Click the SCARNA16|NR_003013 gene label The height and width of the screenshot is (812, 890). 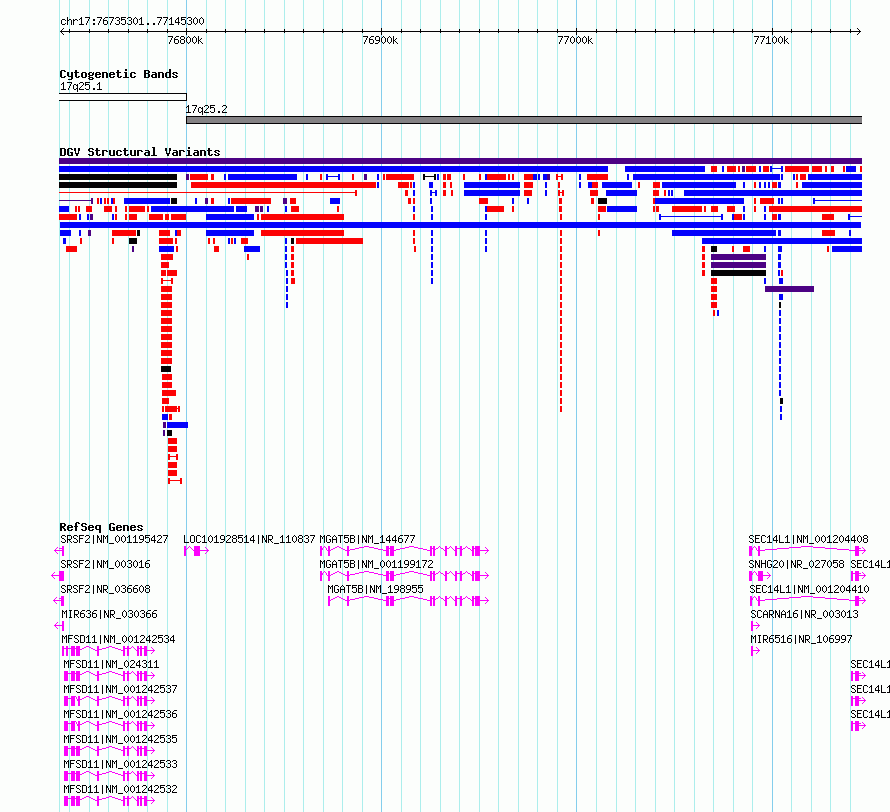tap(804, 614)
